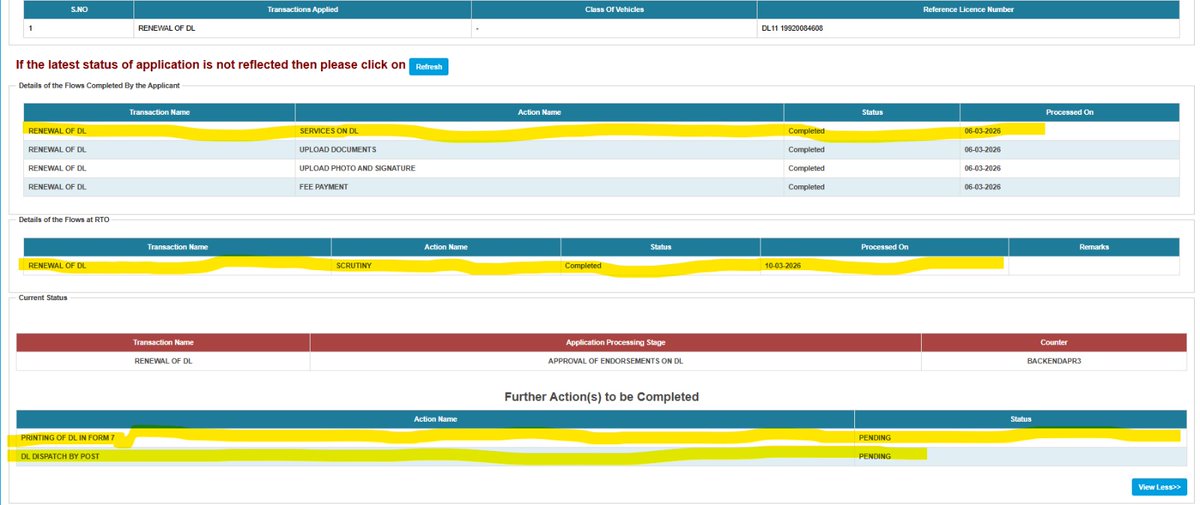Click the SERVICES ON DL action cell

click(539, 131)
